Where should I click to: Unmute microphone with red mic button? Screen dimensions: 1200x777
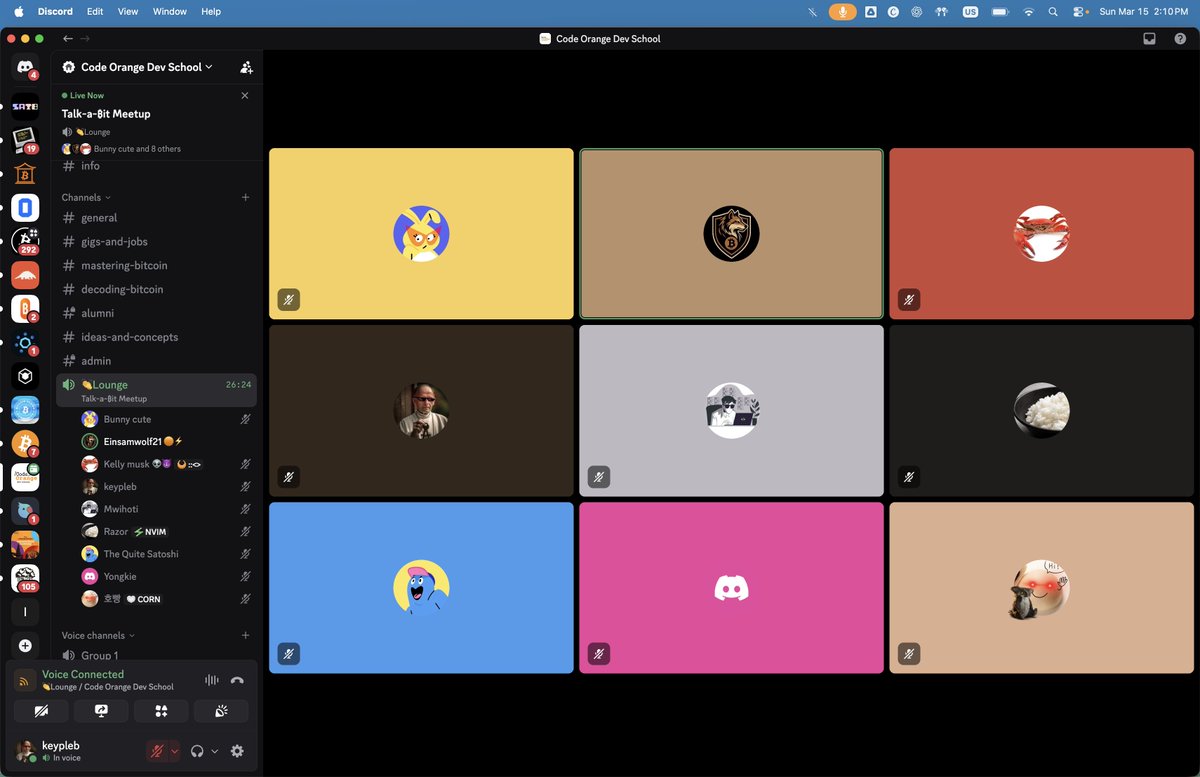pyautogui.click(x=157, y=751)
